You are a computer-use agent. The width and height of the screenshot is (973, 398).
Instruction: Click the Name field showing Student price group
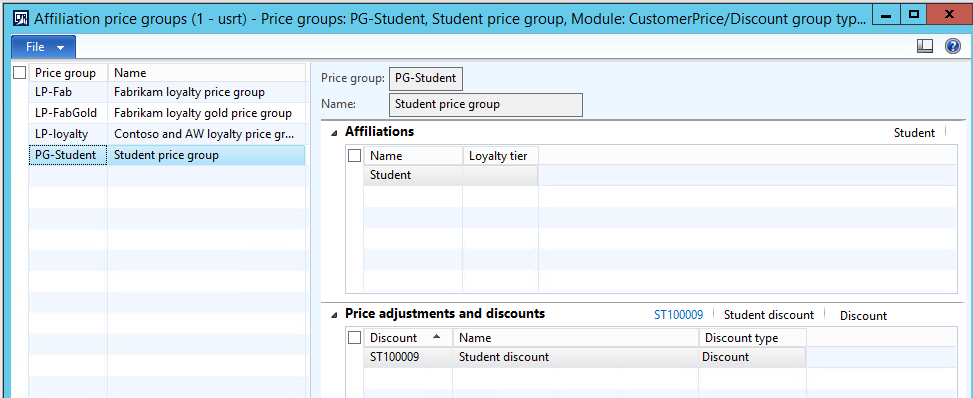click(x=486, y=104)
